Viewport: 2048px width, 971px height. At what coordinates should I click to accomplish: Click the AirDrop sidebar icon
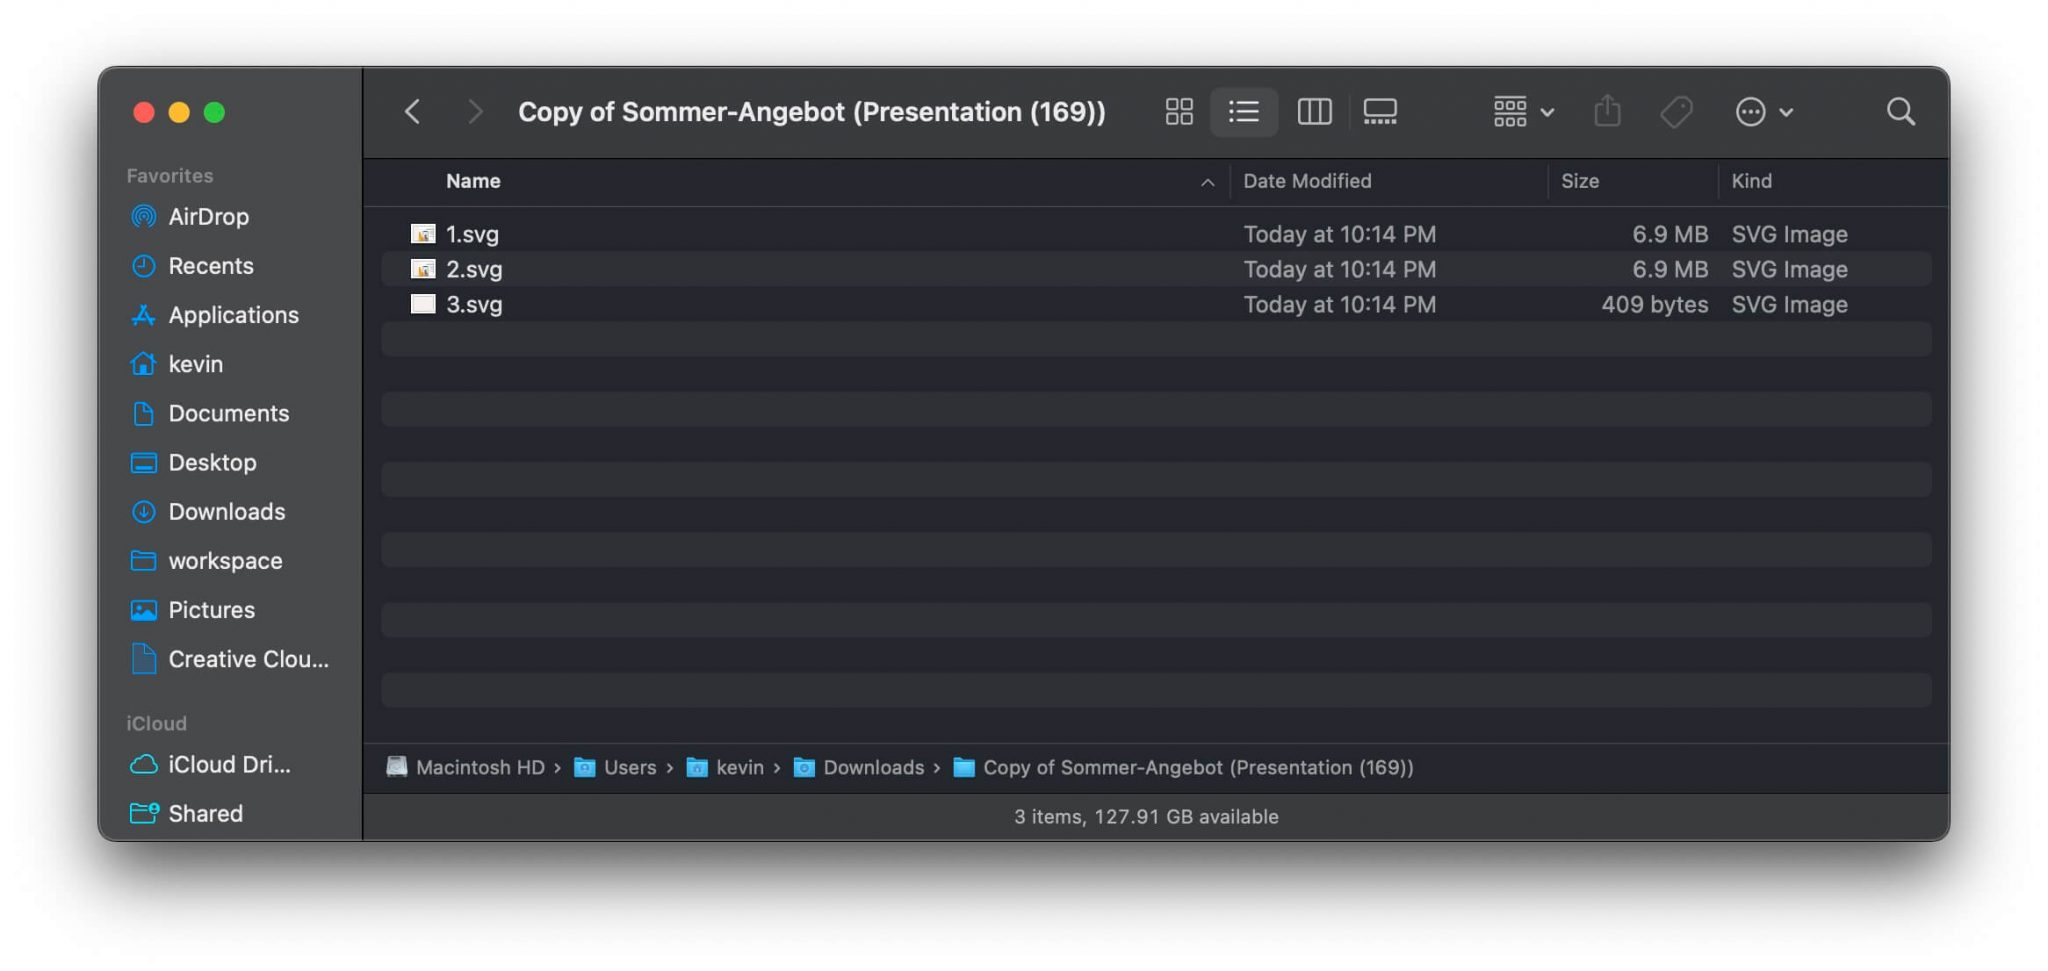point(144,216)
